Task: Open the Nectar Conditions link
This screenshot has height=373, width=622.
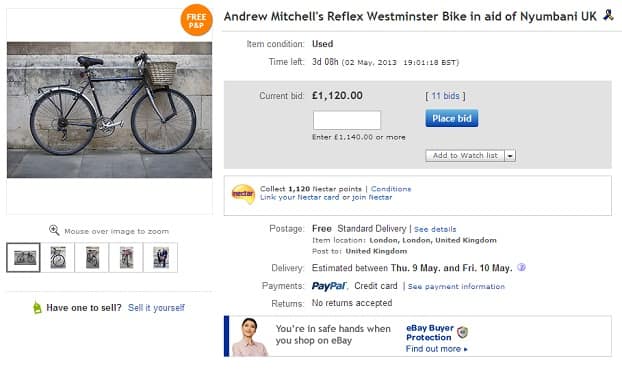Action: point(391,189)
